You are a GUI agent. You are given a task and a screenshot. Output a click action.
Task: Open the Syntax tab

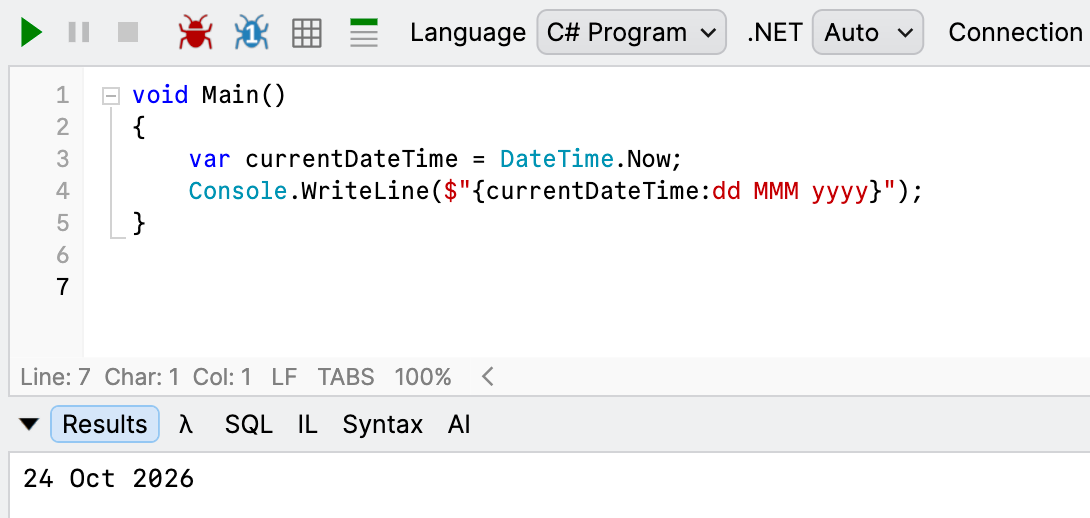[x=382, y=424]
